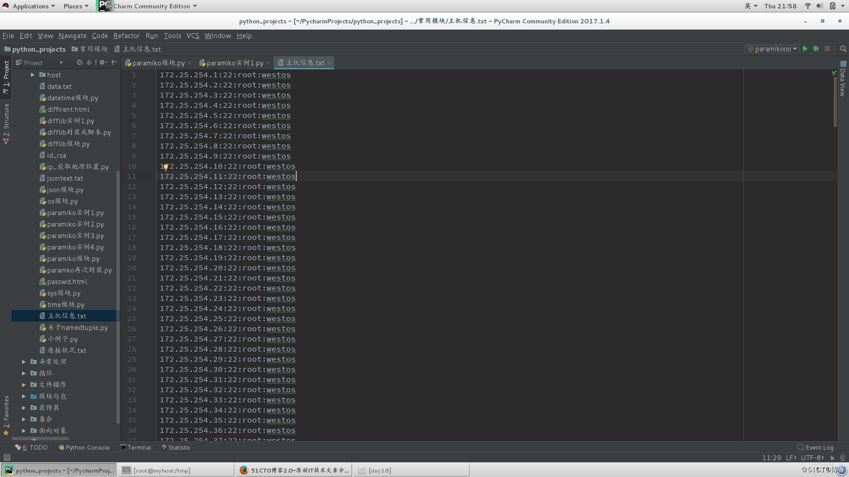
Task: Open the run configuration dropdown
Action: pyautogui.click(x=772, y=49)
